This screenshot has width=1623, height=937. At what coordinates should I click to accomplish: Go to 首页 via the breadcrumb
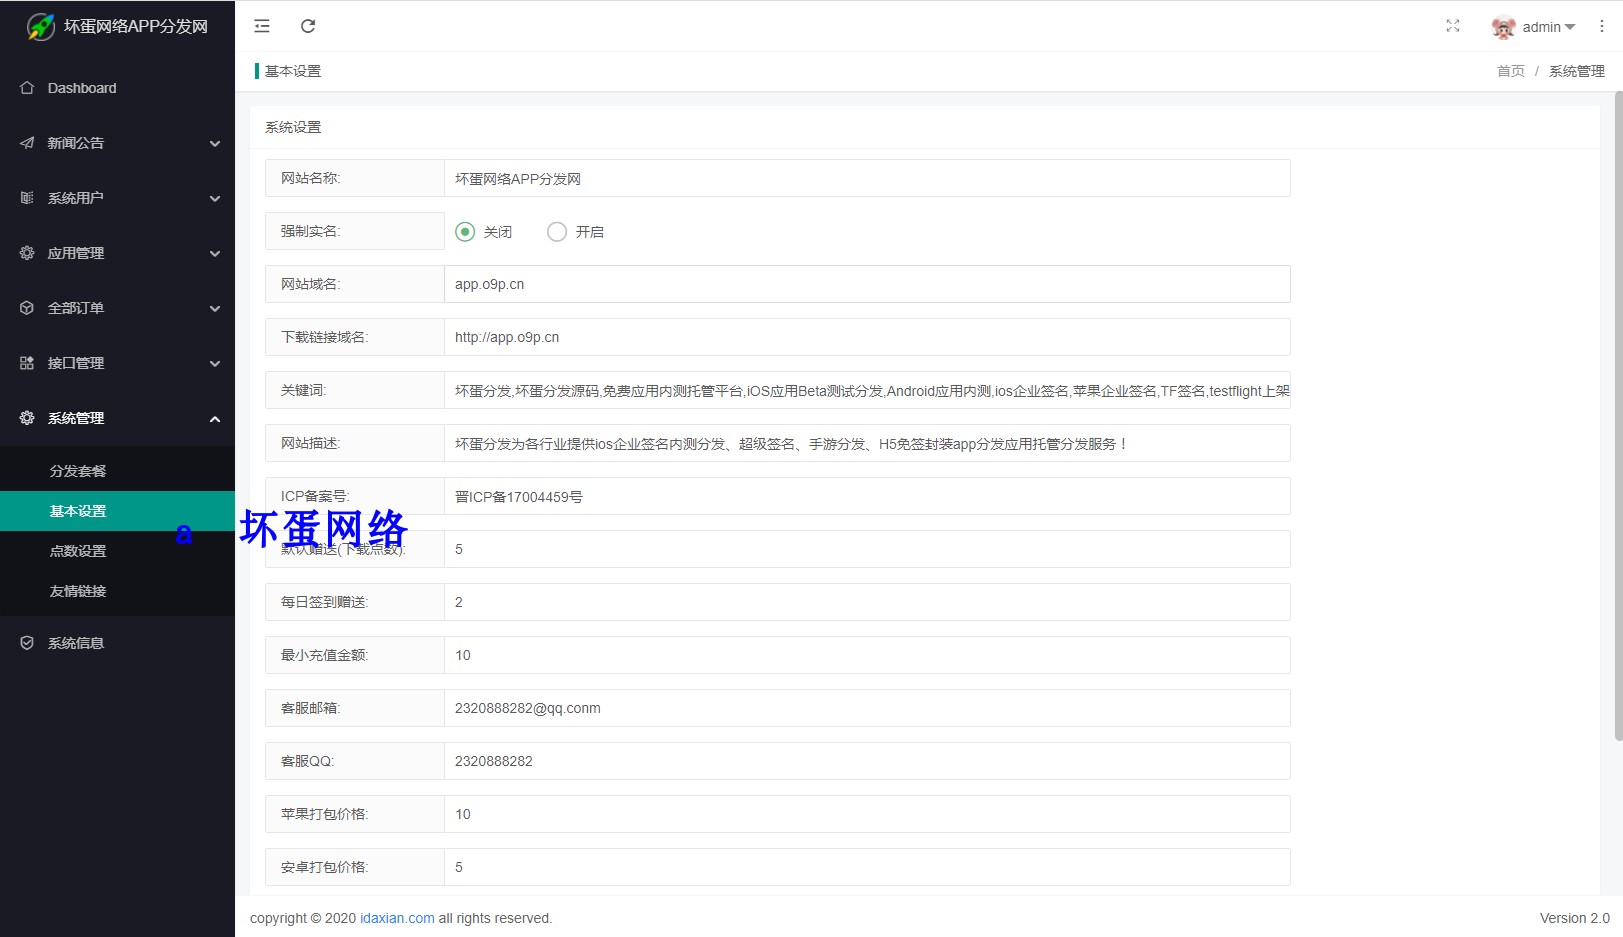click(1511, 71)
